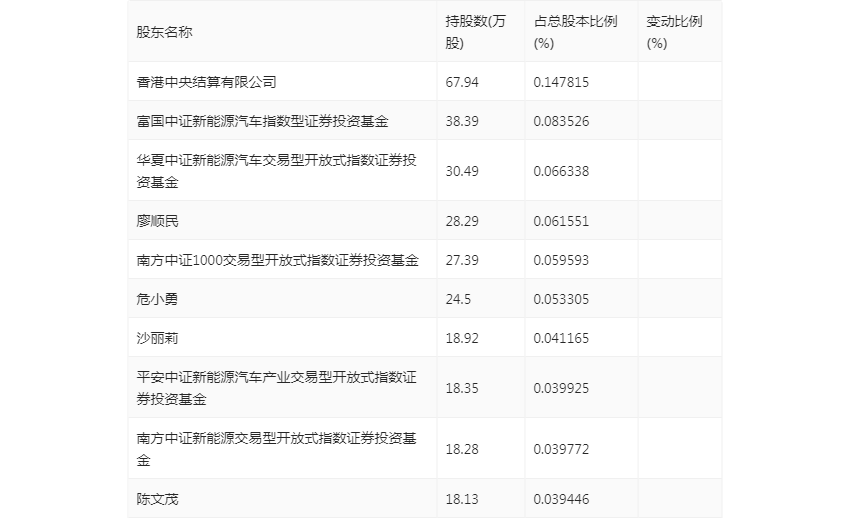Click the 变动比例(%) column header

[674, 32]
